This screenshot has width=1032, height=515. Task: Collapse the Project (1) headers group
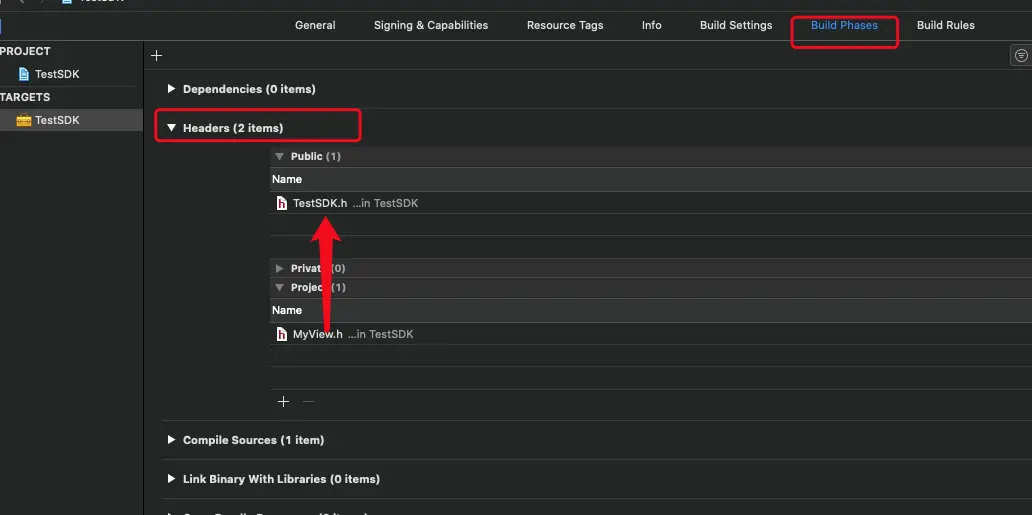[x=279, y=287]
